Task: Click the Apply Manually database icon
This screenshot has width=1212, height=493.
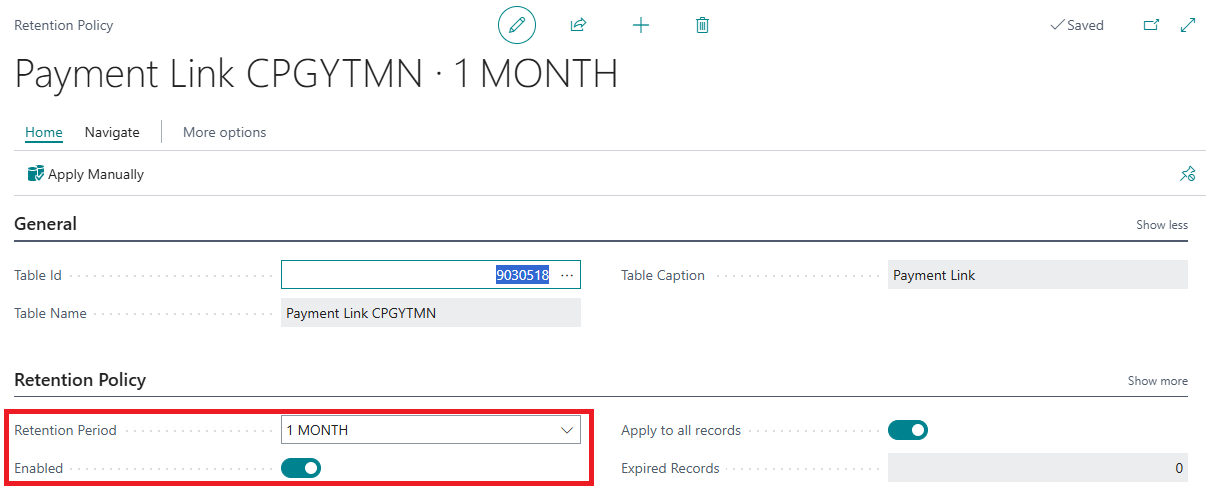Action: (x=36, y=174)
